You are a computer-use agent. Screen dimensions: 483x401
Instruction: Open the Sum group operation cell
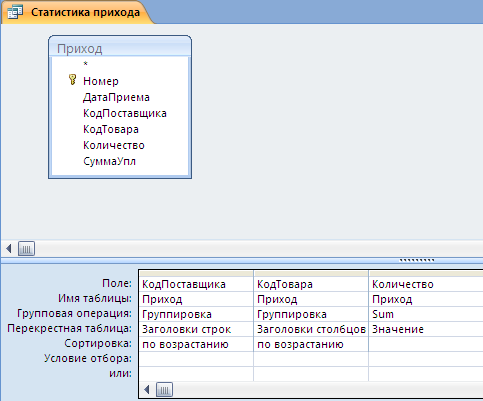[x=426, y=314]
